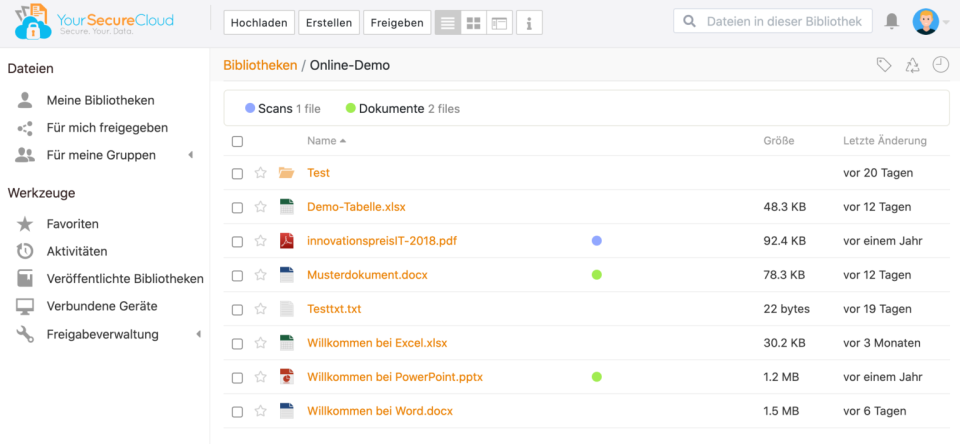
Task: Switch to column view icon
Action: point(500,23)
